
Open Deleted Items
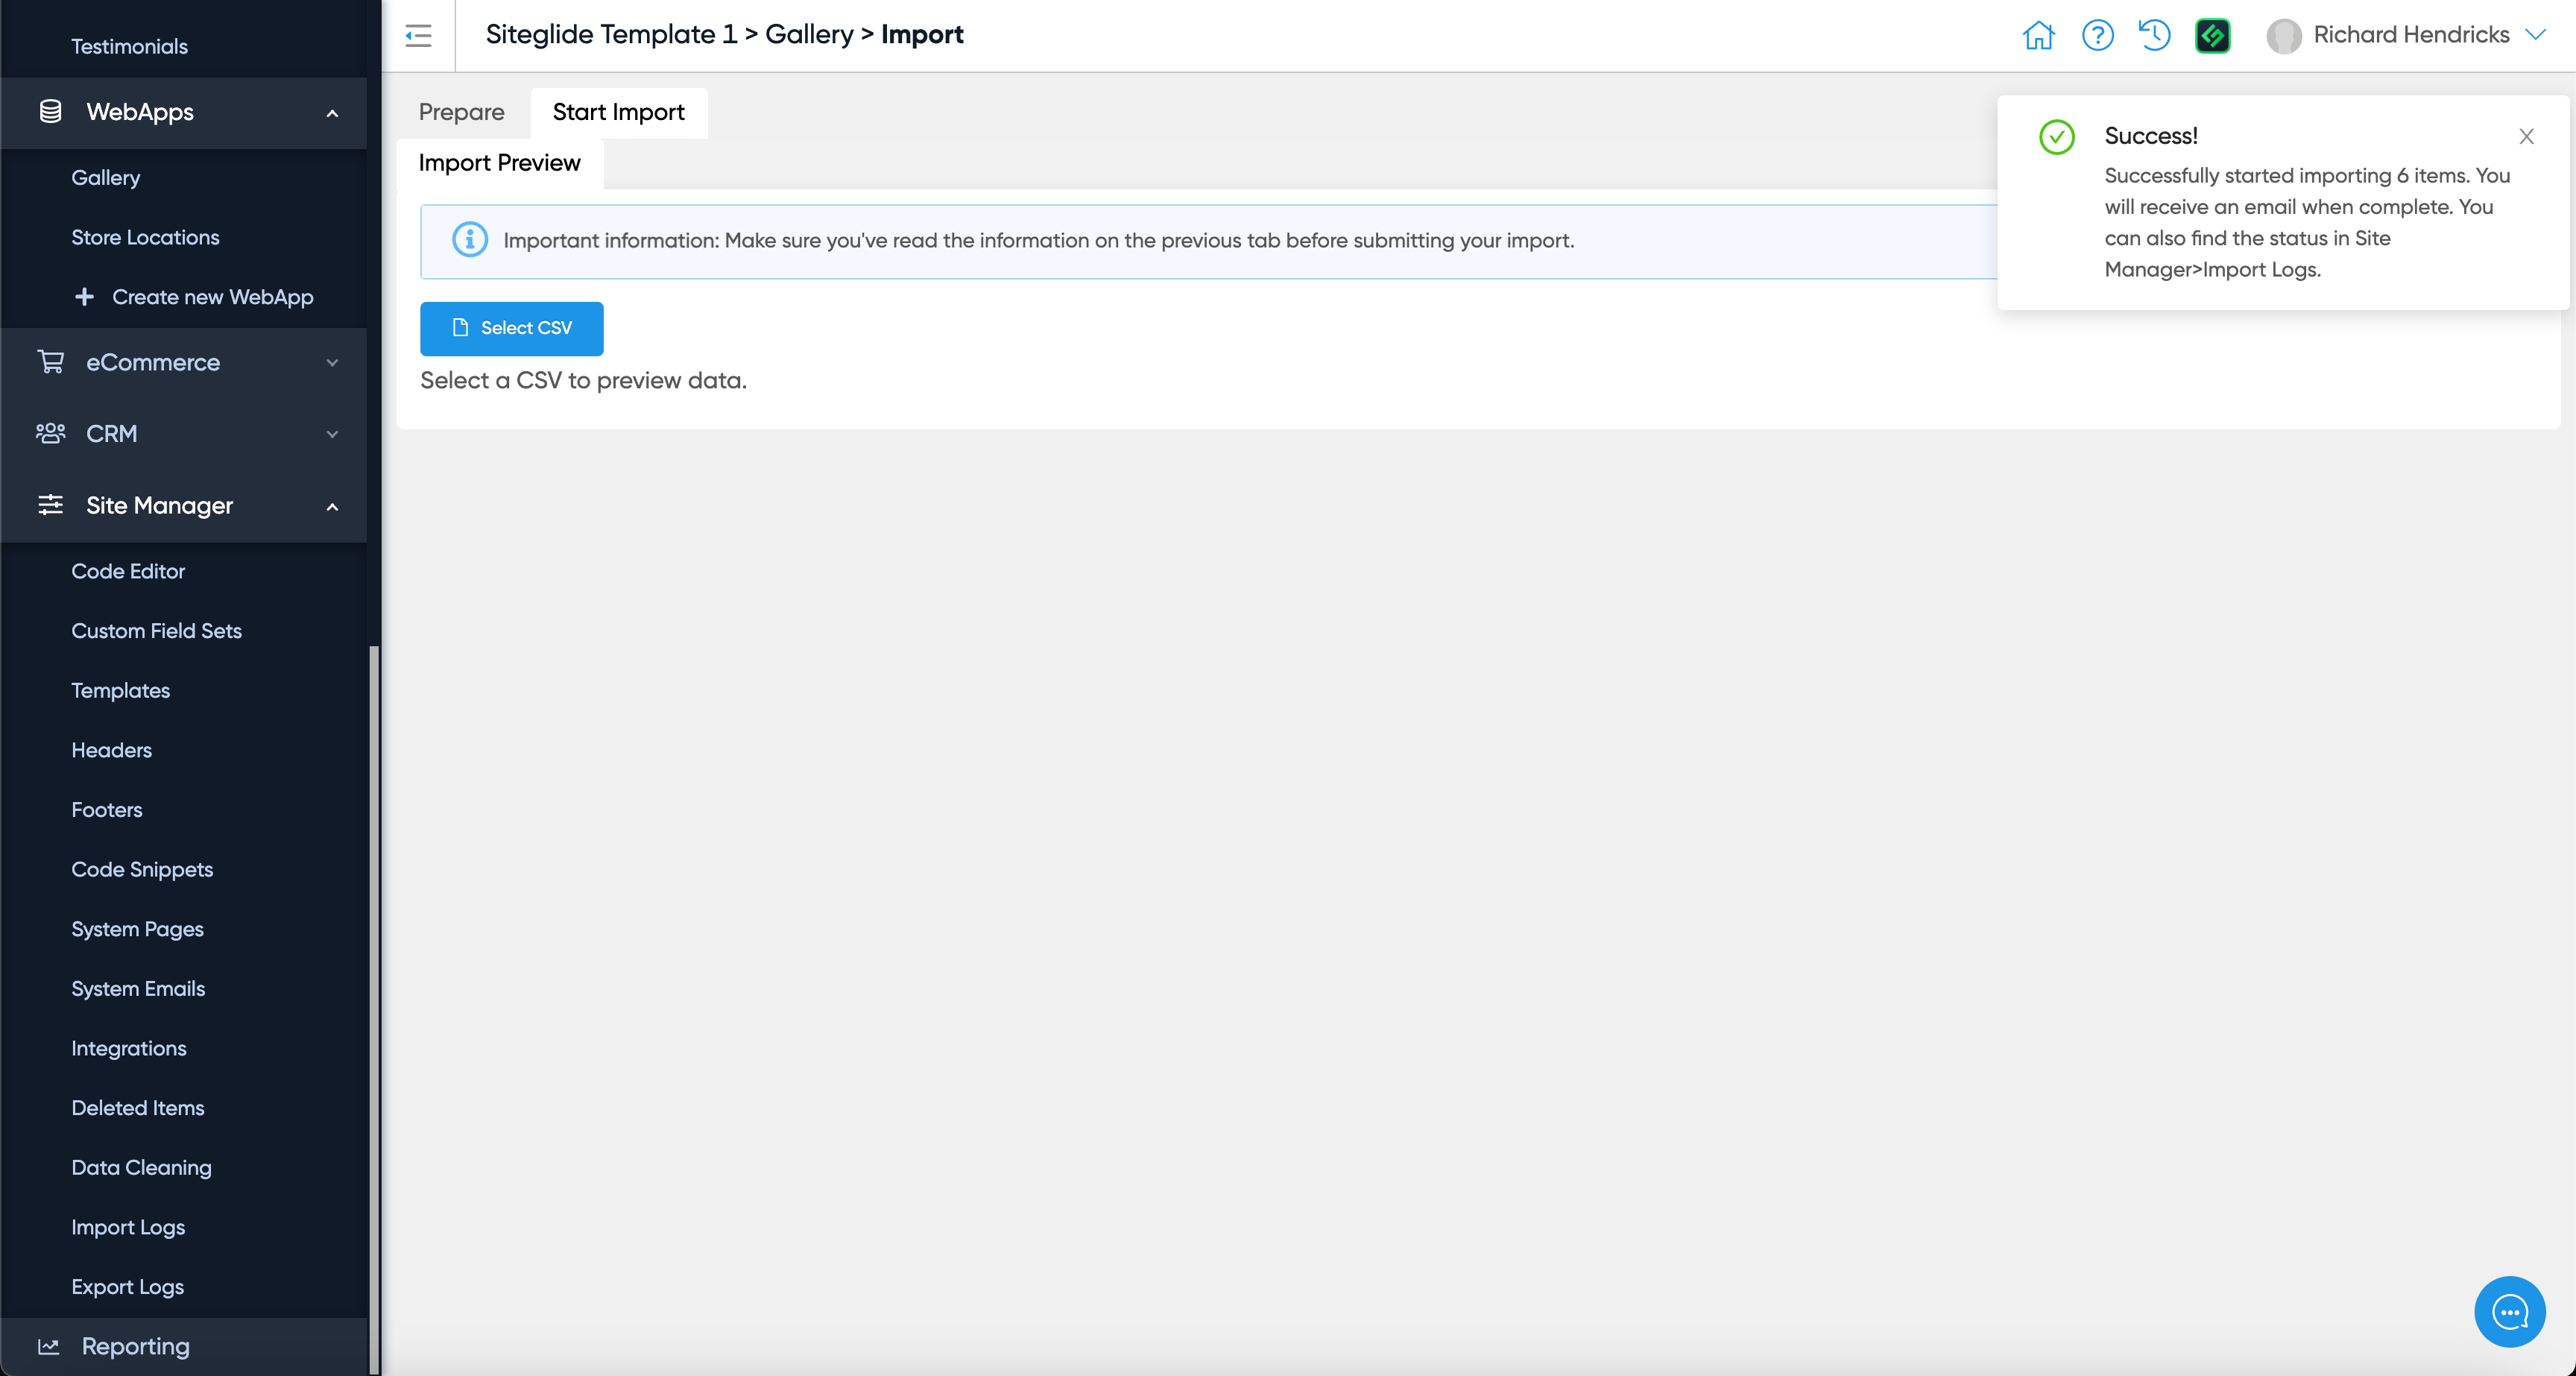[137, 1108]
